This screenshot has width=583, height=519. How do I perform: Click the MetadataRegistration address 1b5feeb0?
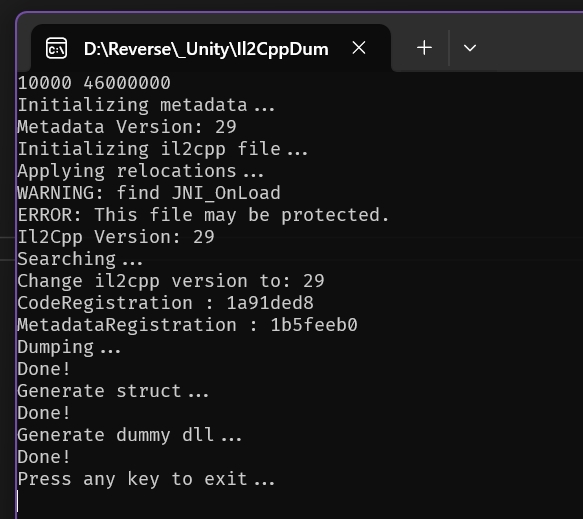point(314,325)
